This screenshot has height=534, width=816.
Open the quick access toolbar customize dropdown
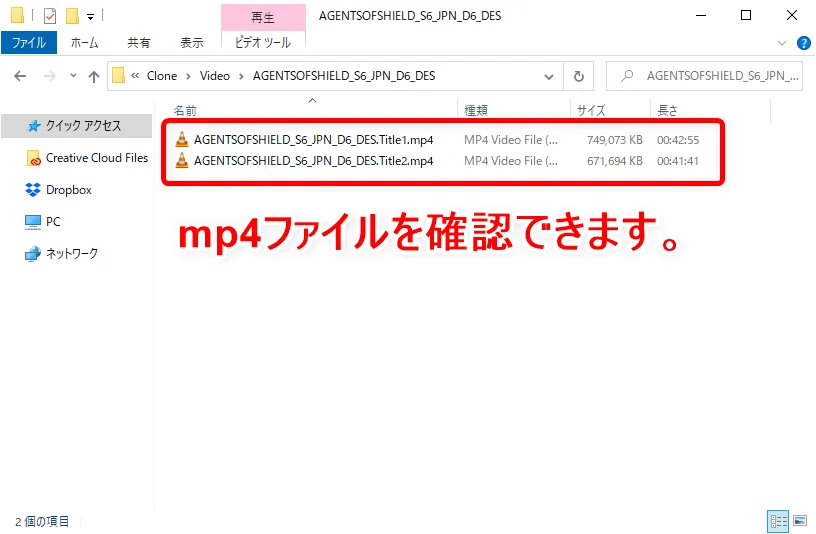[91, 17]
